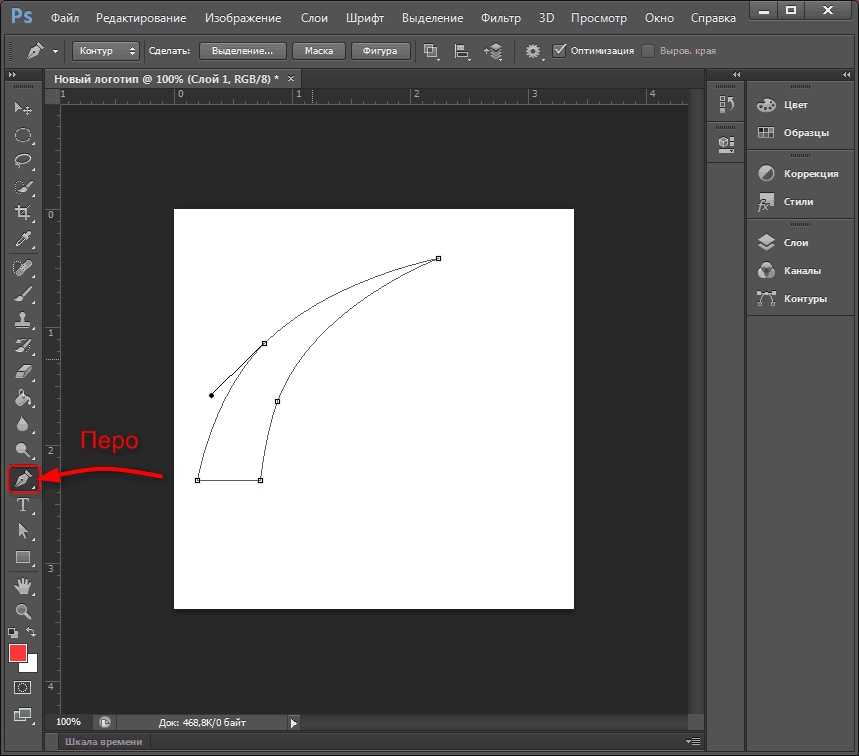This screenshot has width=859, height=756.
Task: Activate the Crop tool
Action: 22,213
